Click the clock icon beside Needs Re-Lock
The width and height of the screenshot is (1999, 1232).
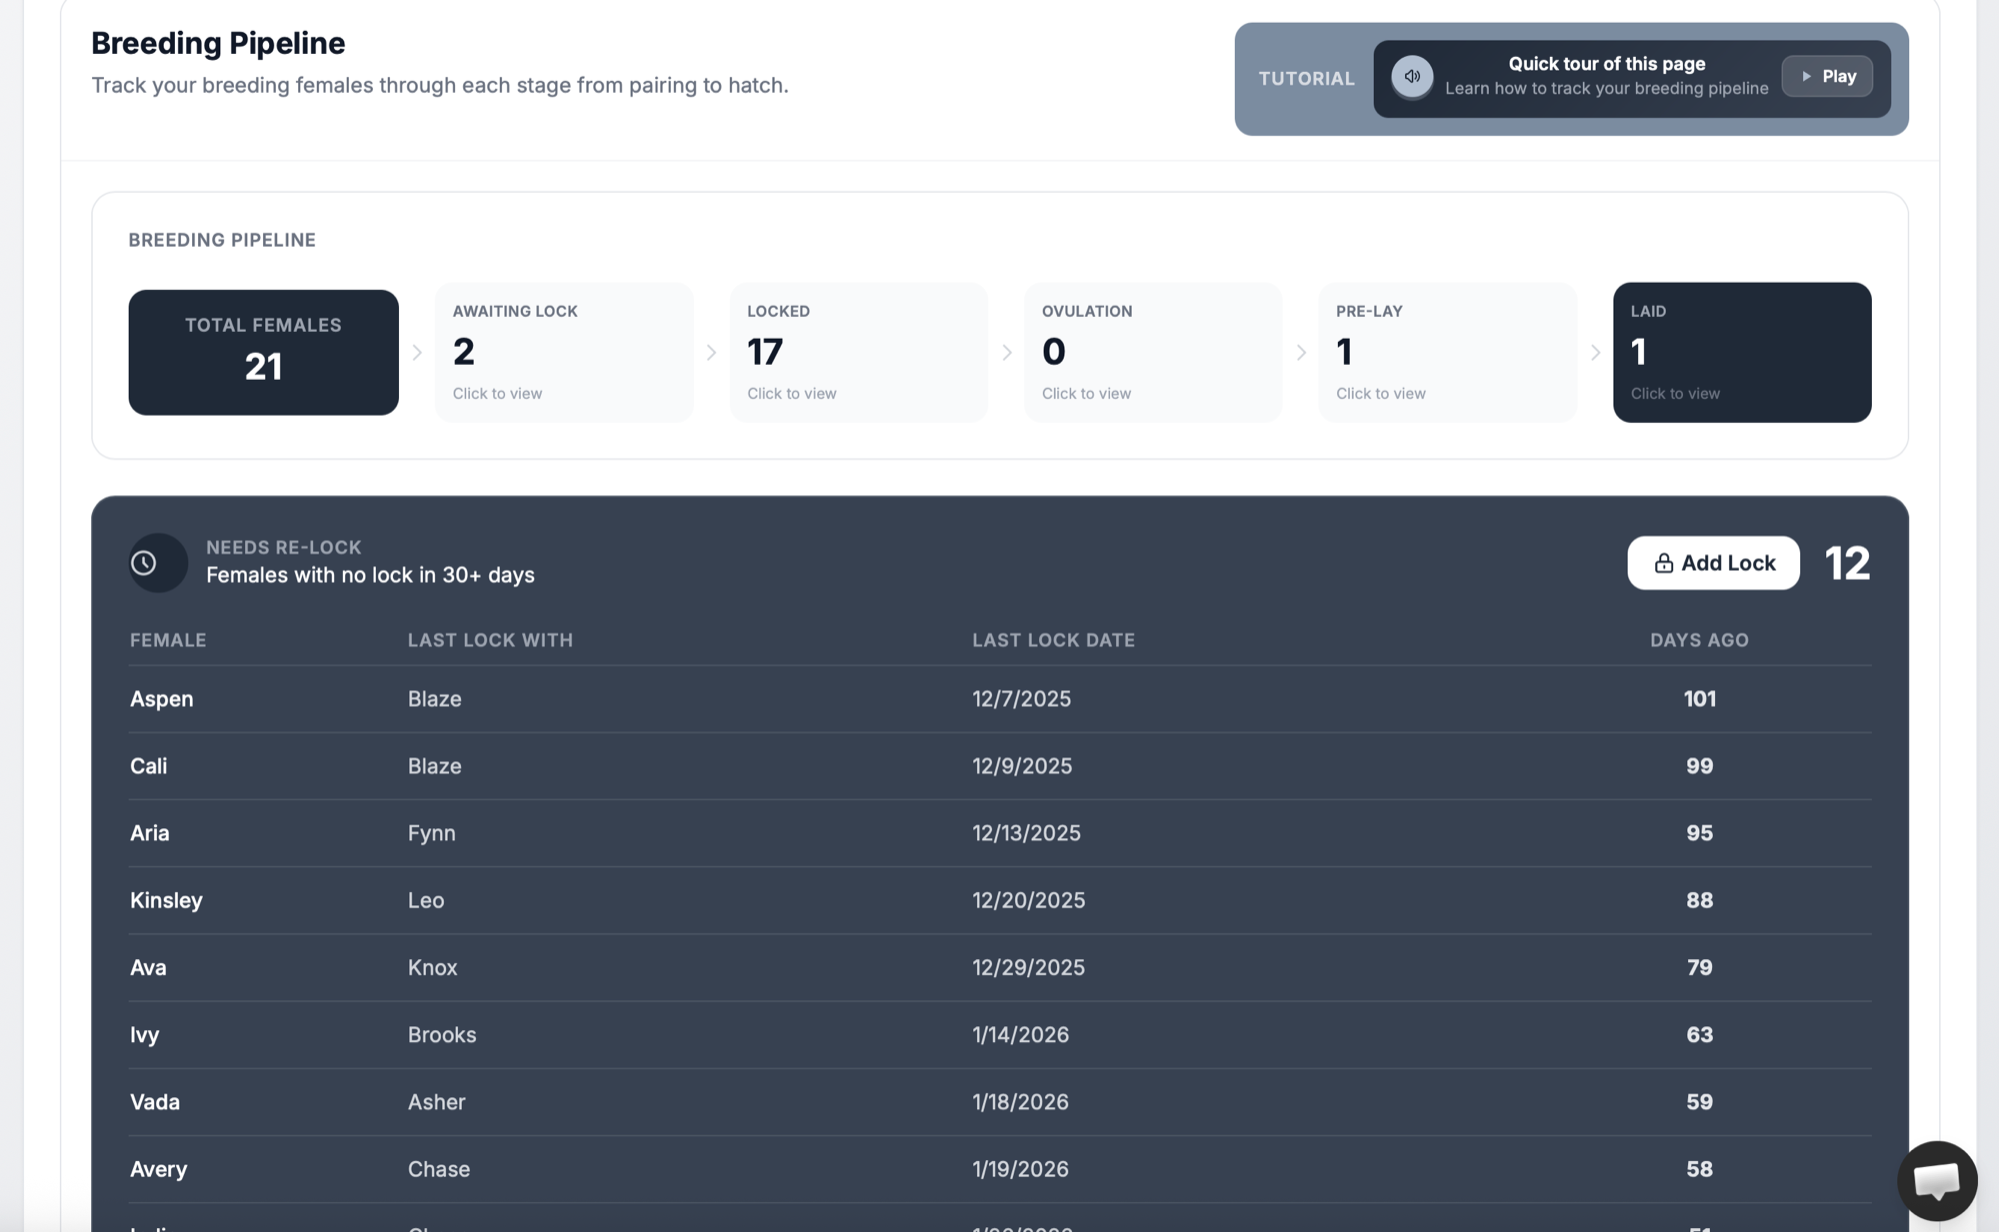(145, 563)
